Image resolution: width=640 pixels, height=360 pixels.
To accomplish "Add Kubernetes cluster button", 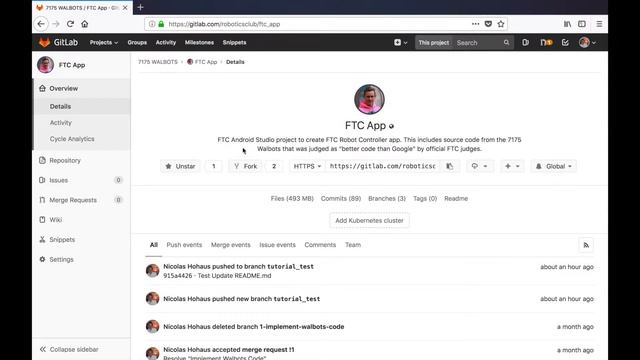I will coord(369,220).
